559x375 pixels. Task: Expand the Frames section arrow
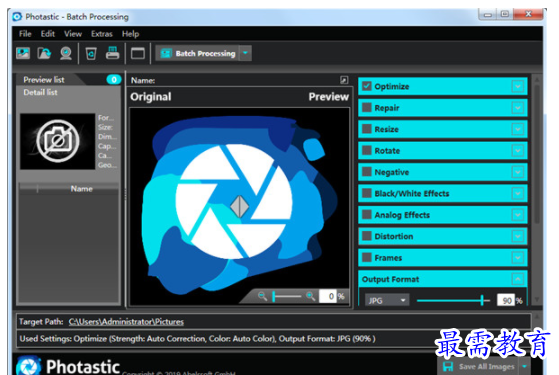(x=518, y=257)
